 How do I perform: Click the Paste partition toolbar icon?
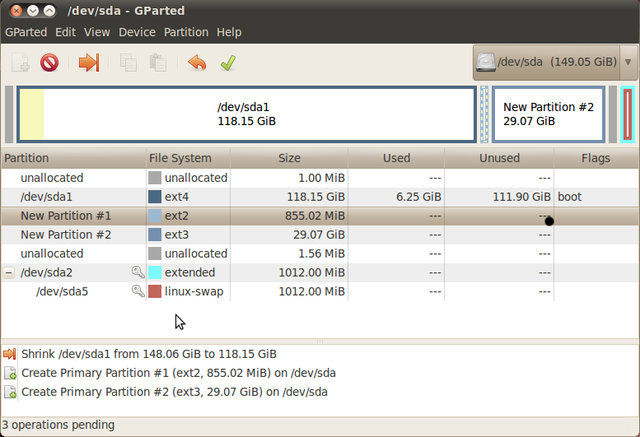[x=157, y=63]
